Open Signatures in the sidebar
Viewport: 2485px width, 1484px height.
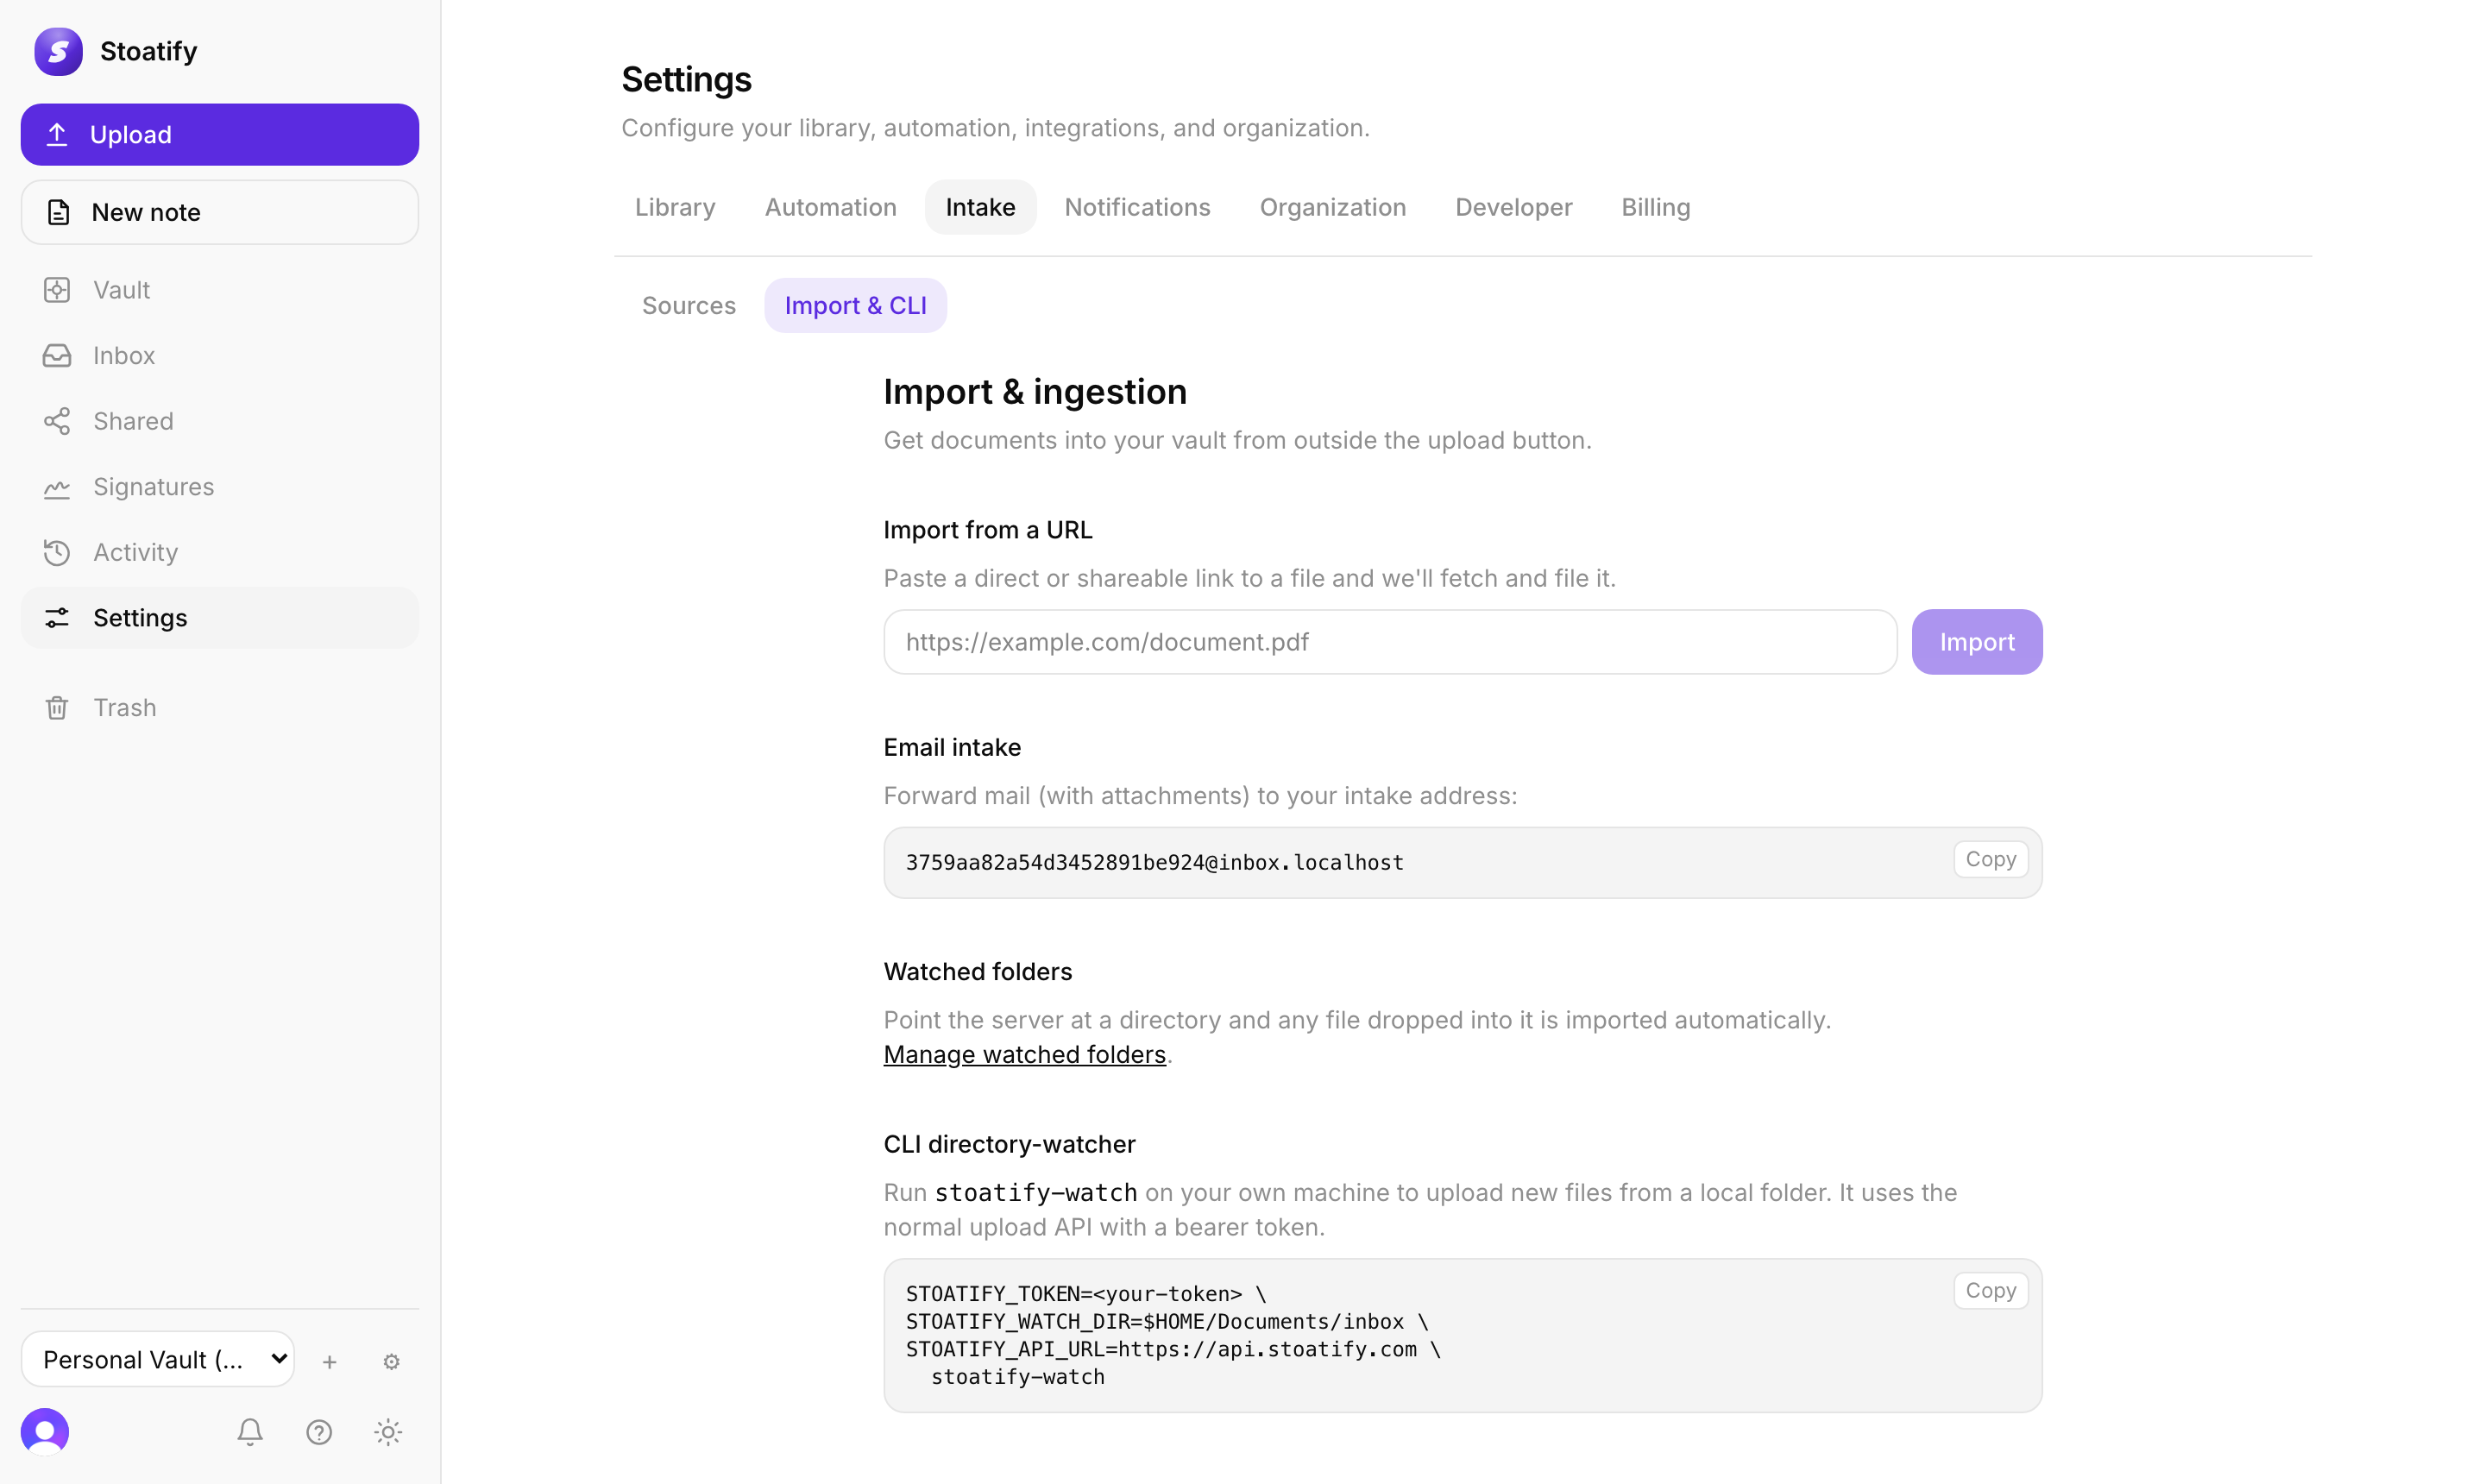click(219, 487)
